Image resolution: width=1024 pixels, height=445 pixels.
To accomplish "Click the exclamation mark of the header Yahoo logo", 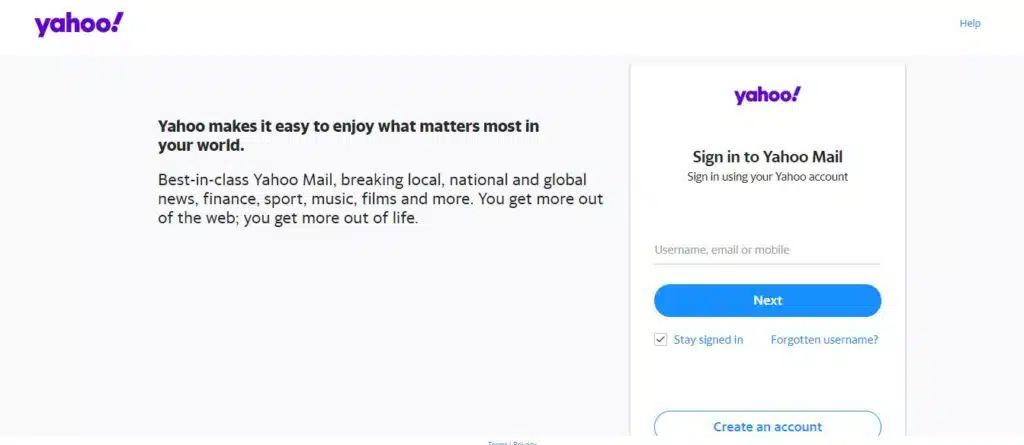I will [117, 22].
